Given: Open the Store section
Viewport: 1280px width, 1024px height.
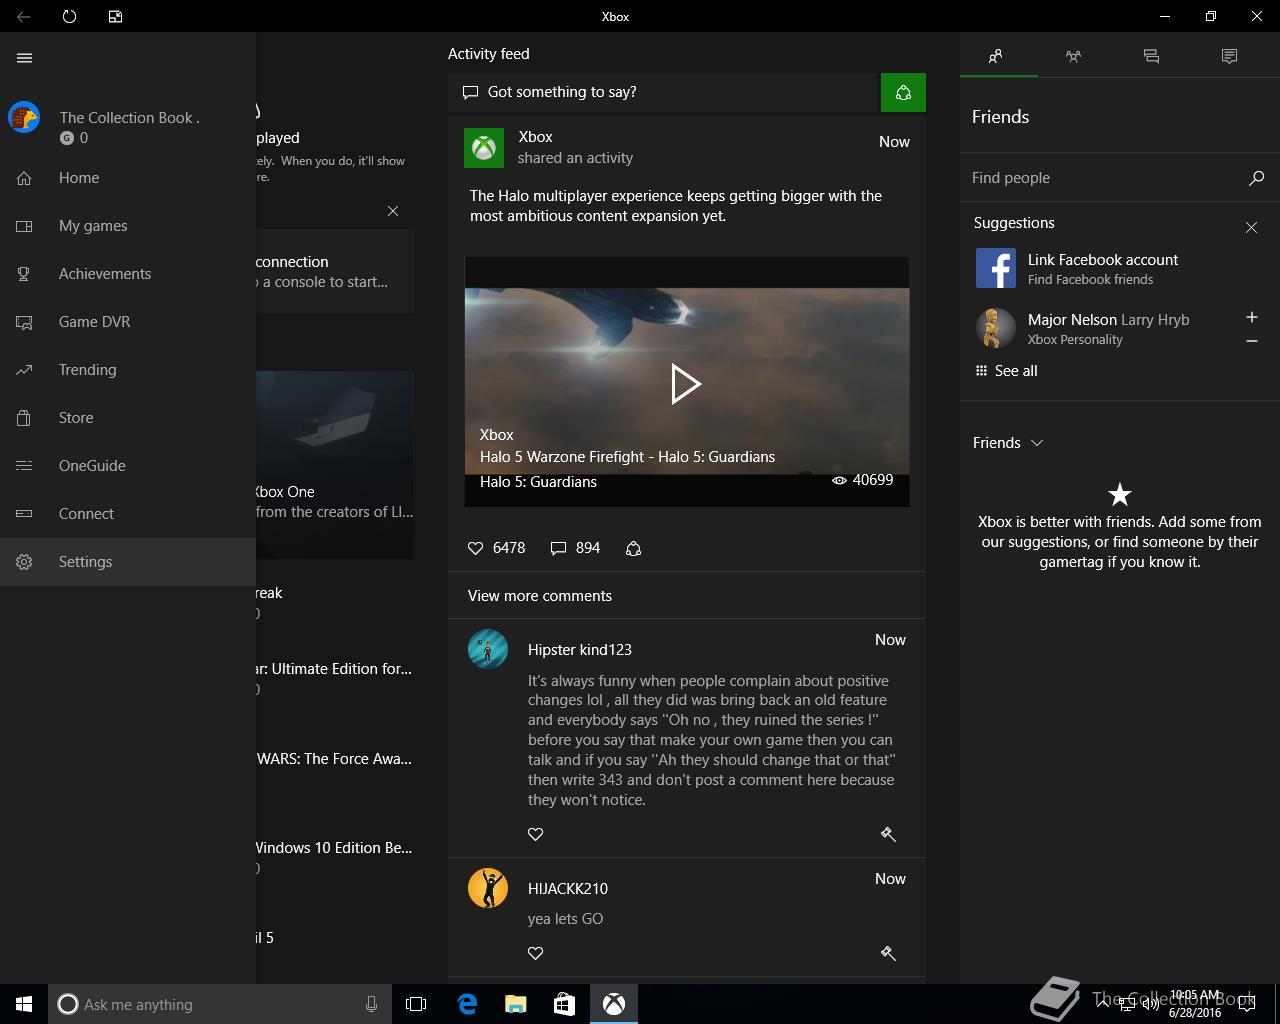Looking at the screenshot, I should click(x=128, y=418).
